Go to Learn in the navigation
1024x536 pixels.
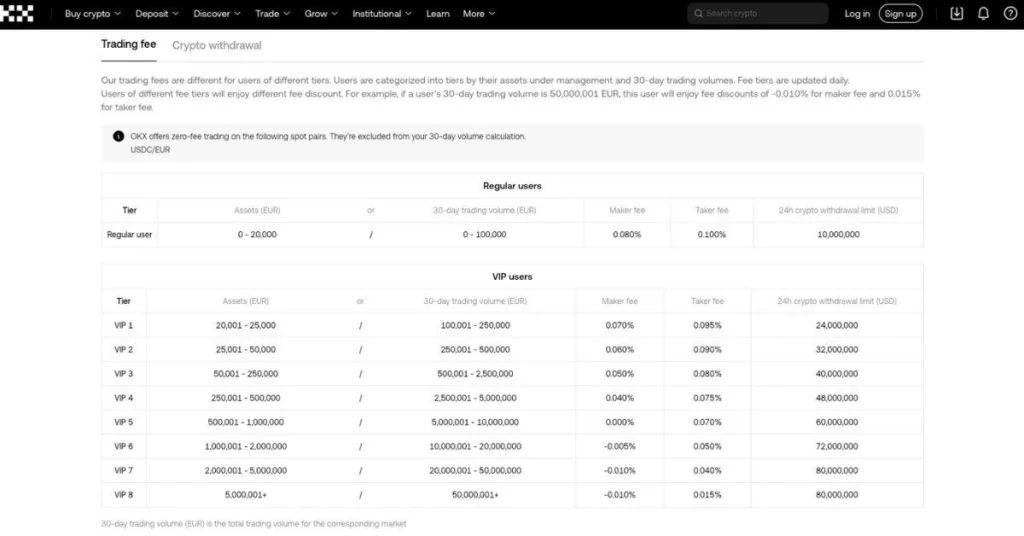pos(437,14)
